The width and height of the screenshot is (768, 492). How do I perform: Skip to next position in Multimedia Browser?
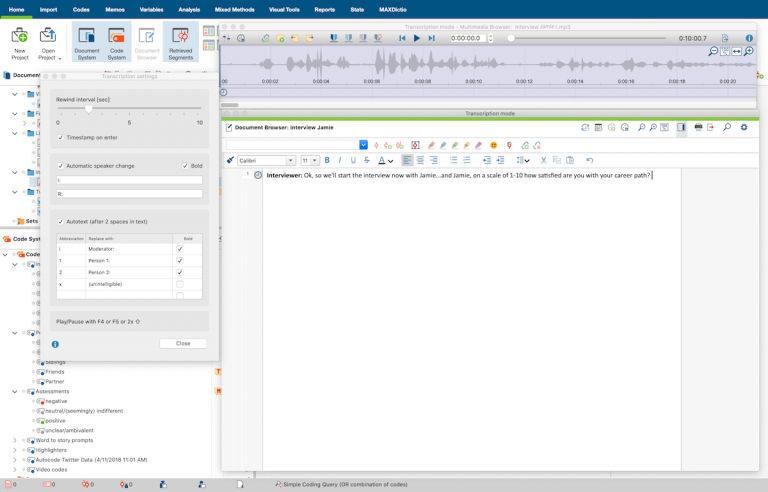(x=432, y=38)
